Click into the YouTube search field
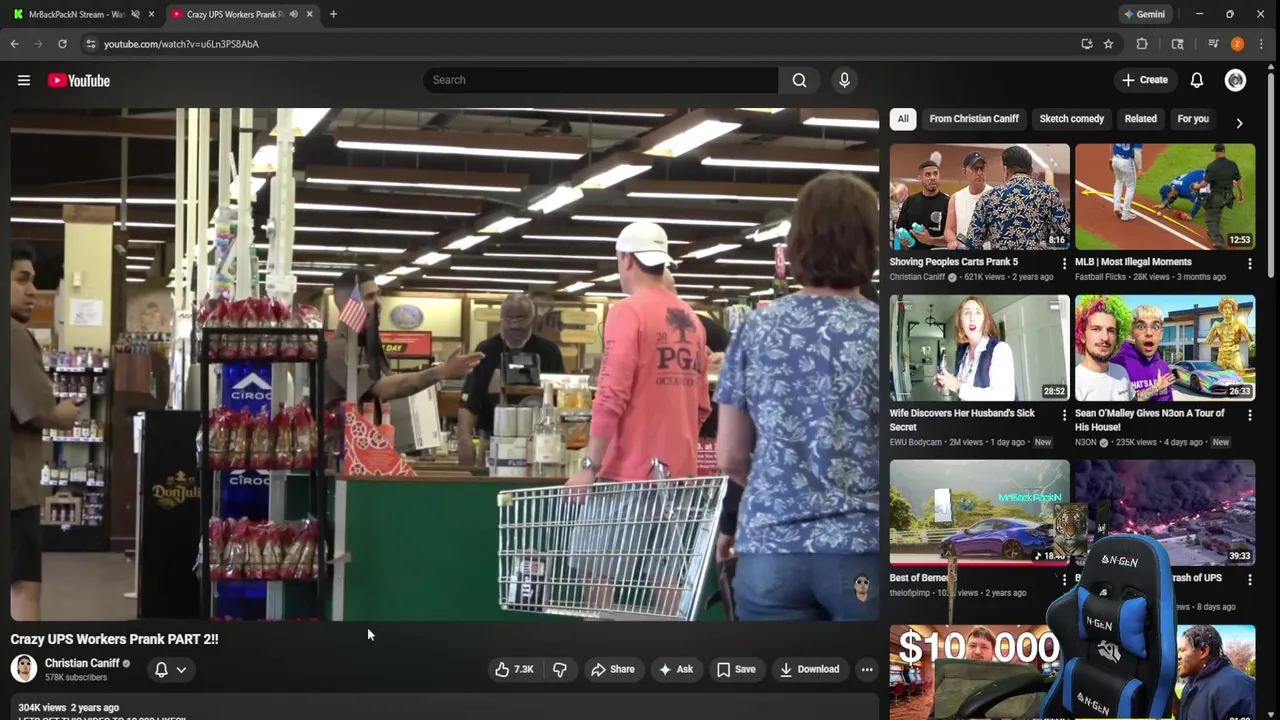This screenshot has height=720, width=1280. click(x=600, y=80)
